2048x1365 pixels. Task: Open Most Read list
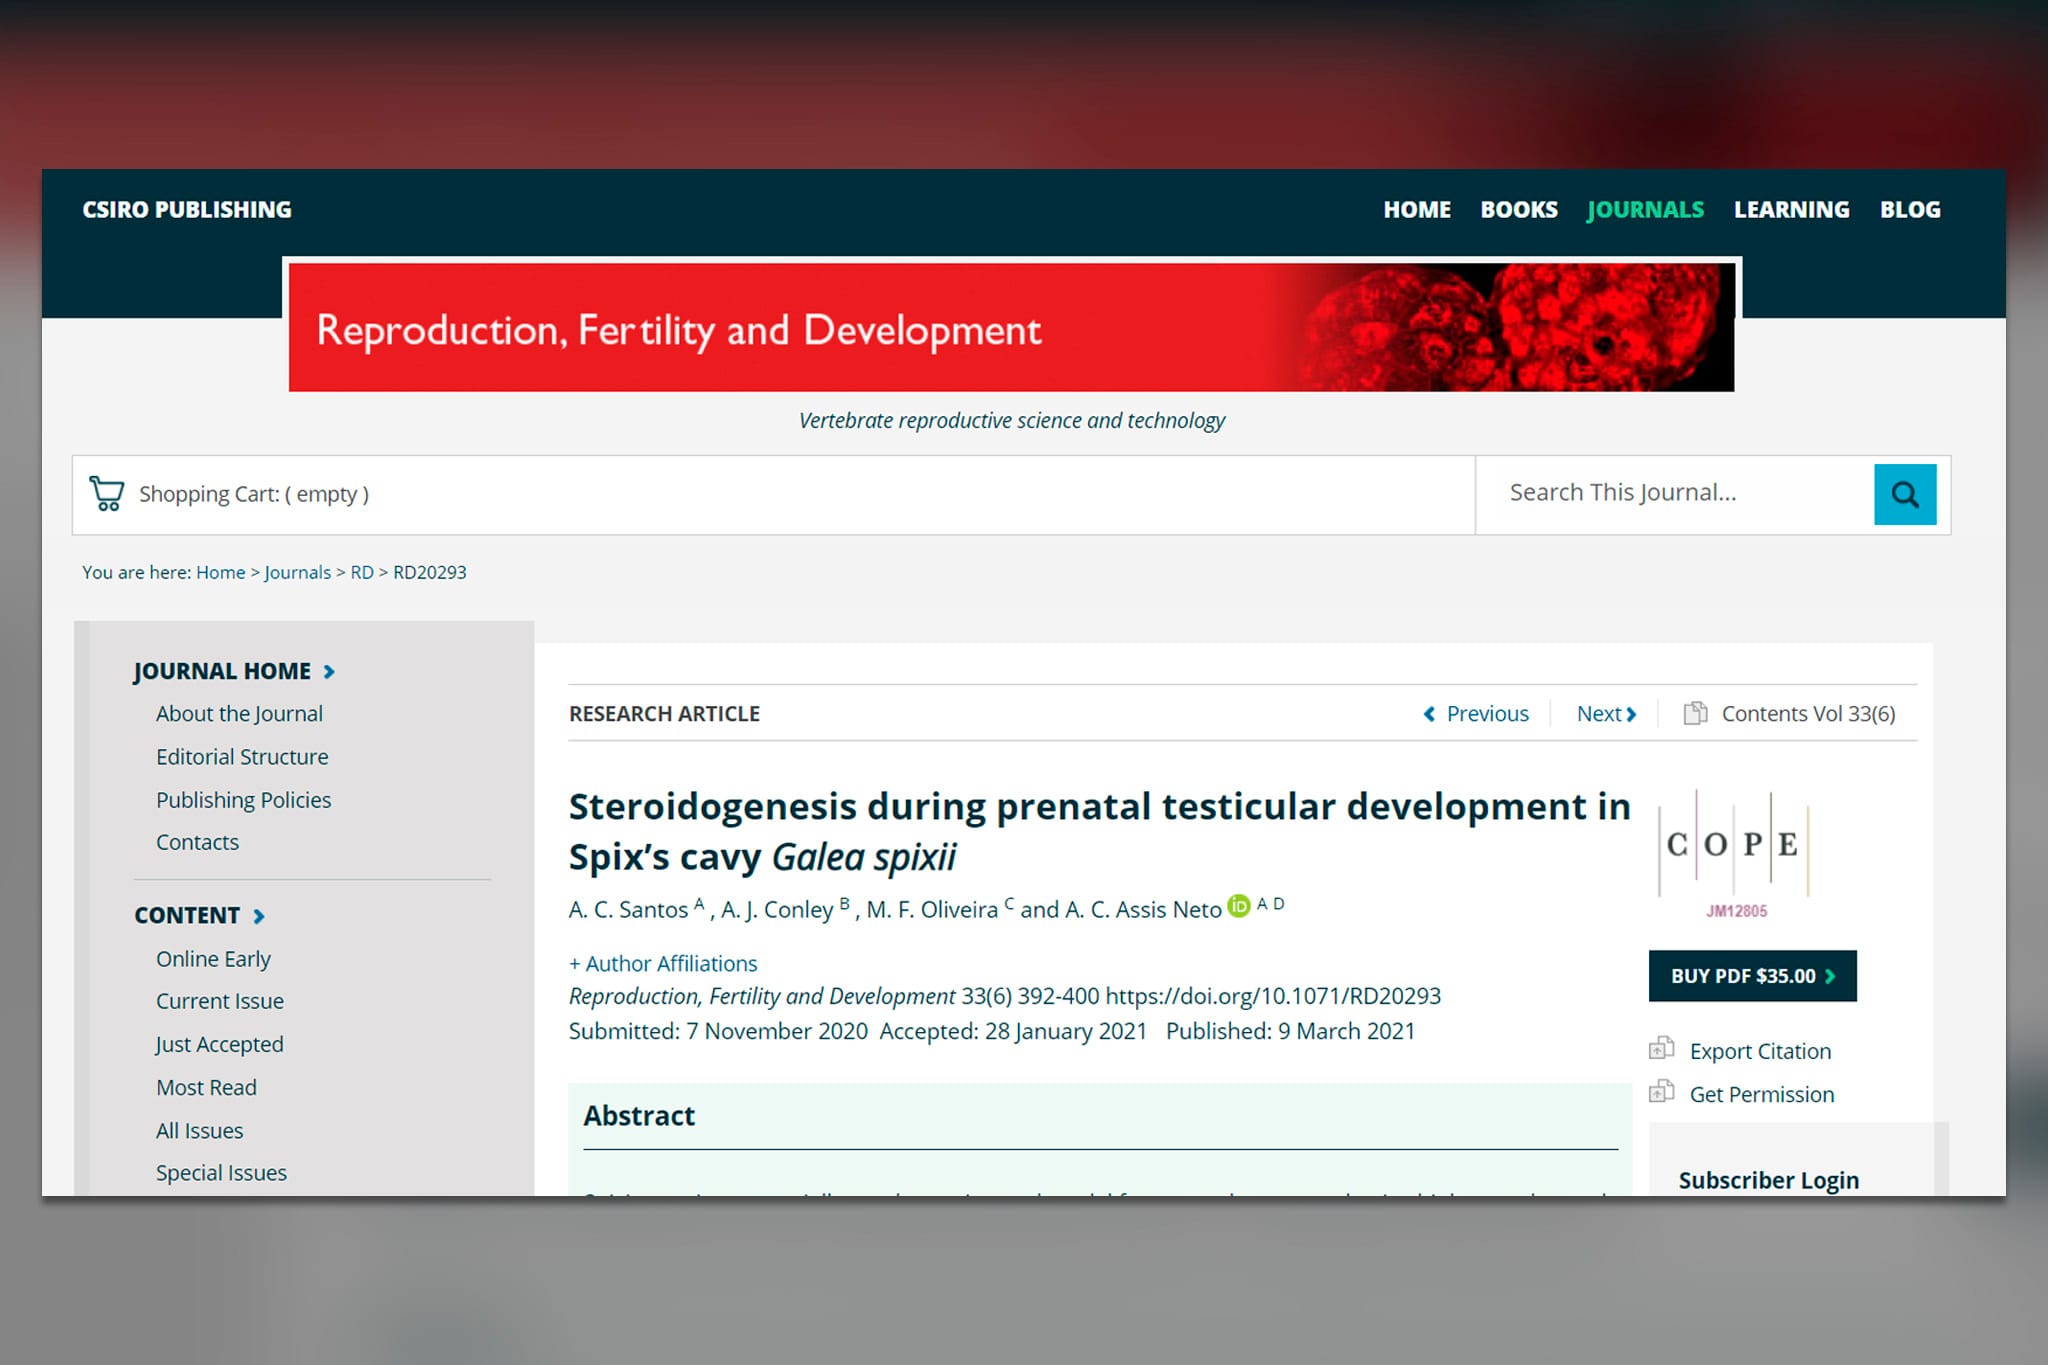click(206, 1087)
